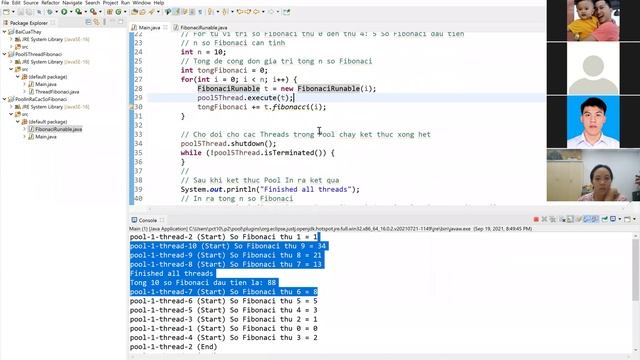Viewport: 640px width, 360px height.
Task: Toggle Scroll Lock in Console toolbar
Action: coord(570,219)
